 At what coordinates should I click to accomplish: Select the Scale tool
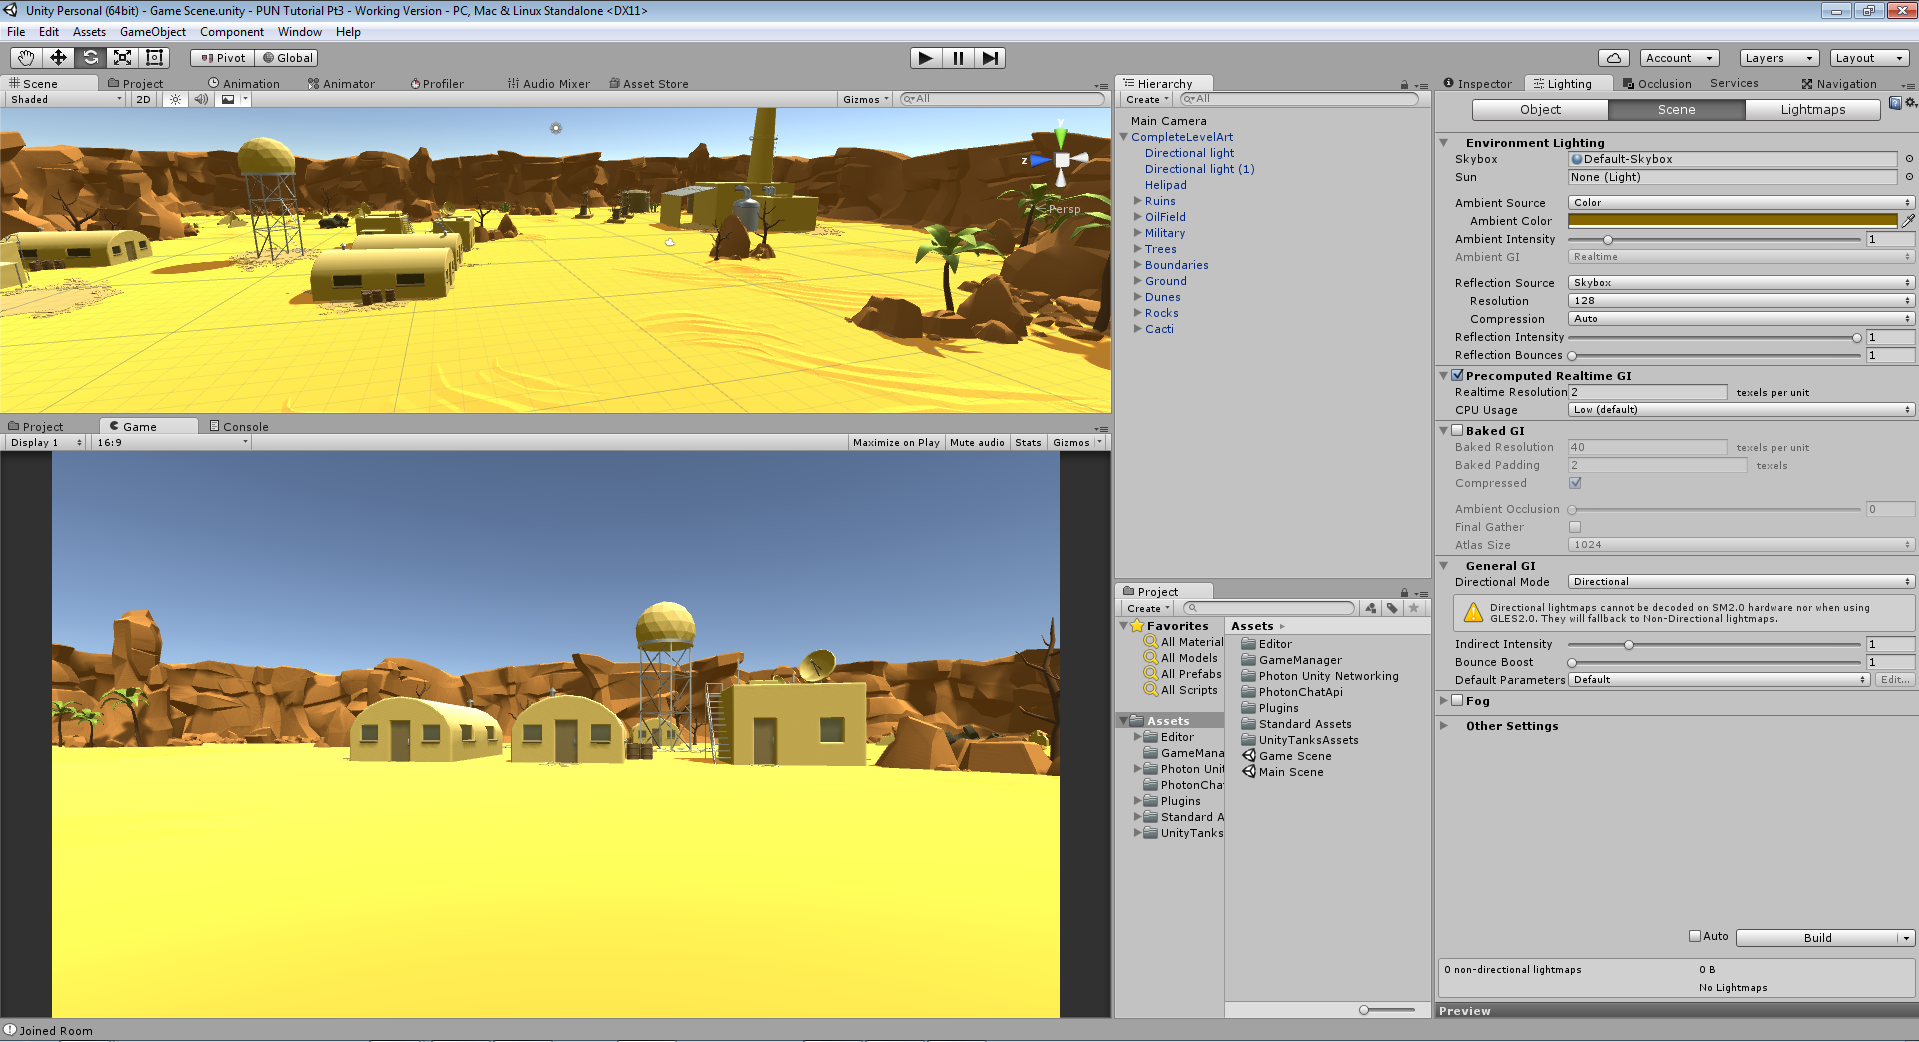click(x=122, y=58)
